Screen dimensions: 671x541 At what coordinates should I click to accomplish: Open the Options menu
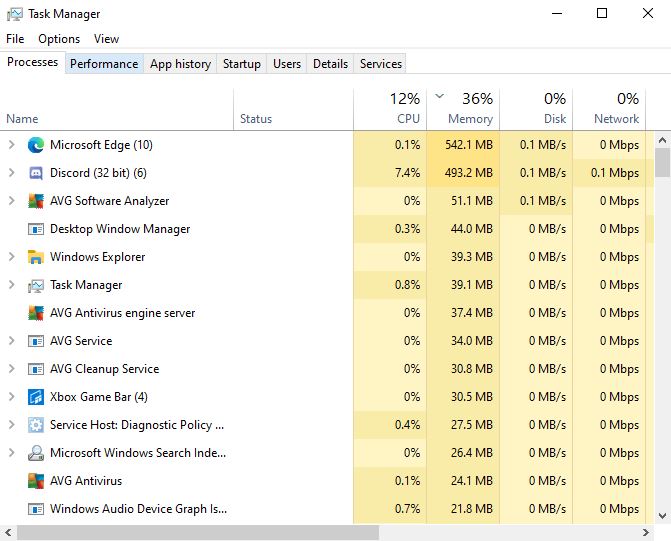pos(59,39)
